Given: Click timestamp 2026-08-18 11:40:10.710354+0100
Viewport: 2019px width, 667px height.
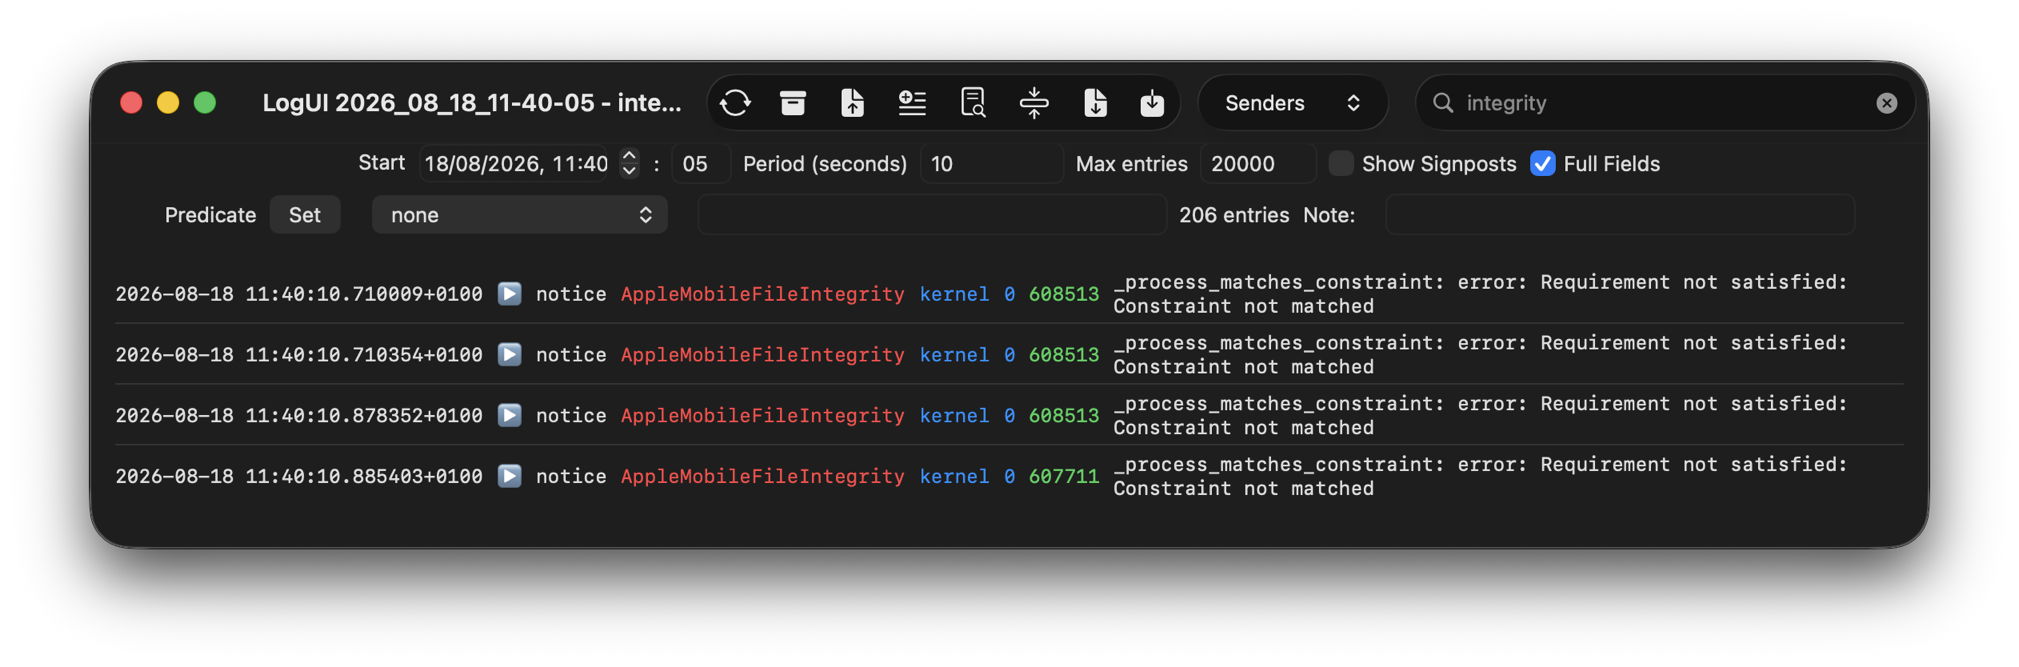Looking at the screenshot, I should tap(299, 355).
